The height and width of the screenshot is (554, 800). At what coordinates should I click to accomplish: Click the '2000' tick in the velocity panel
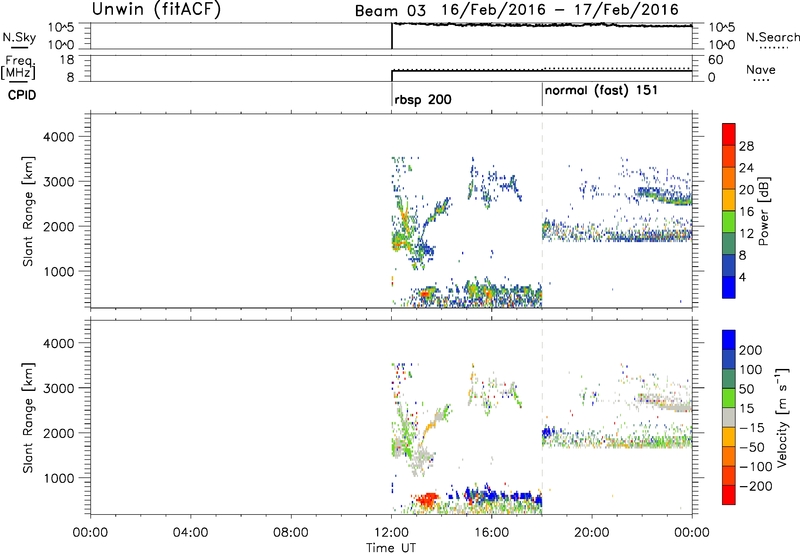click(x=59, y=433)
